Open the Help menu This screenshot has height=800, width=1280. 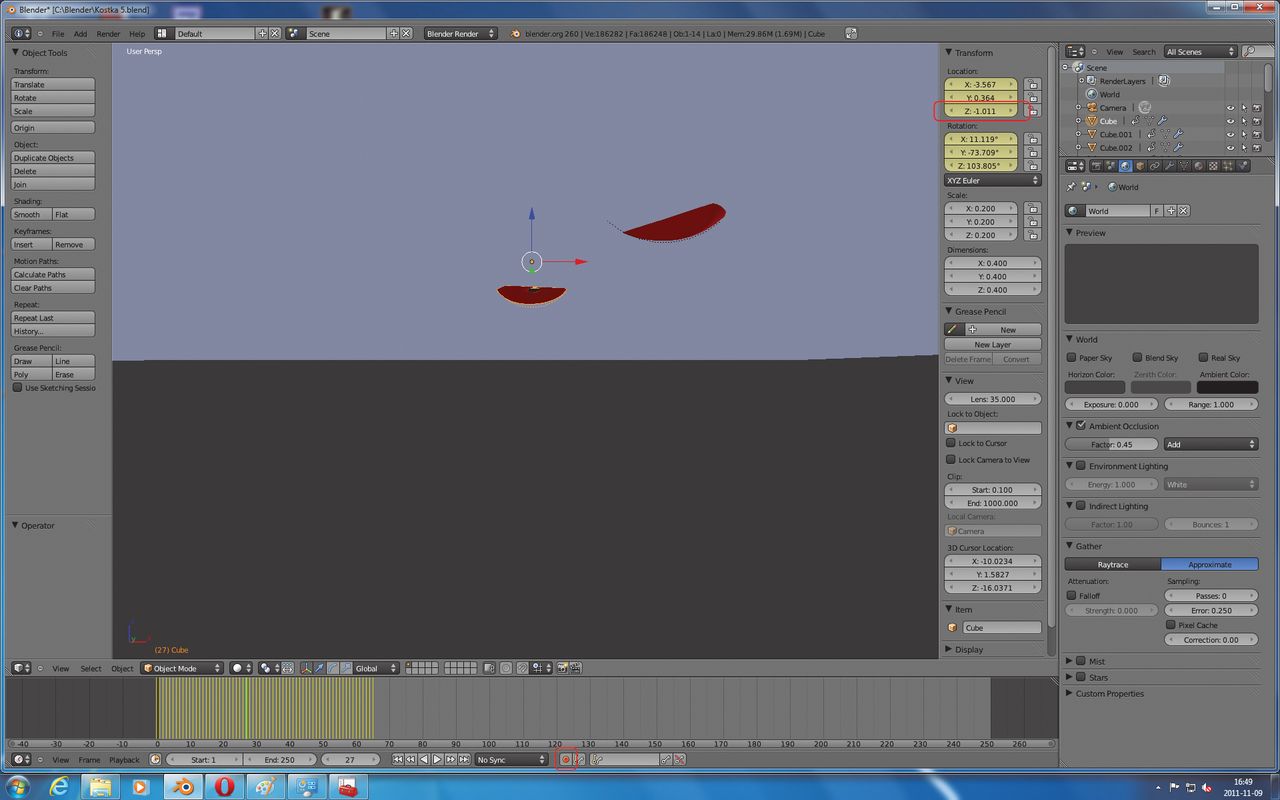tap(137, 34)
